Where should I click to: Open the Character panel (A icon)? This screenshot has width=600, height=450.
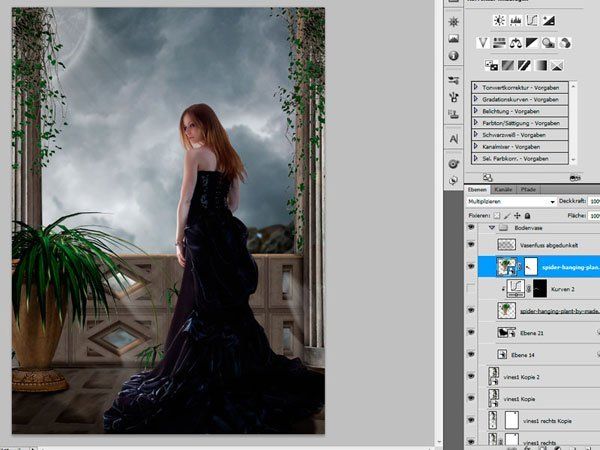pos(453,139)
